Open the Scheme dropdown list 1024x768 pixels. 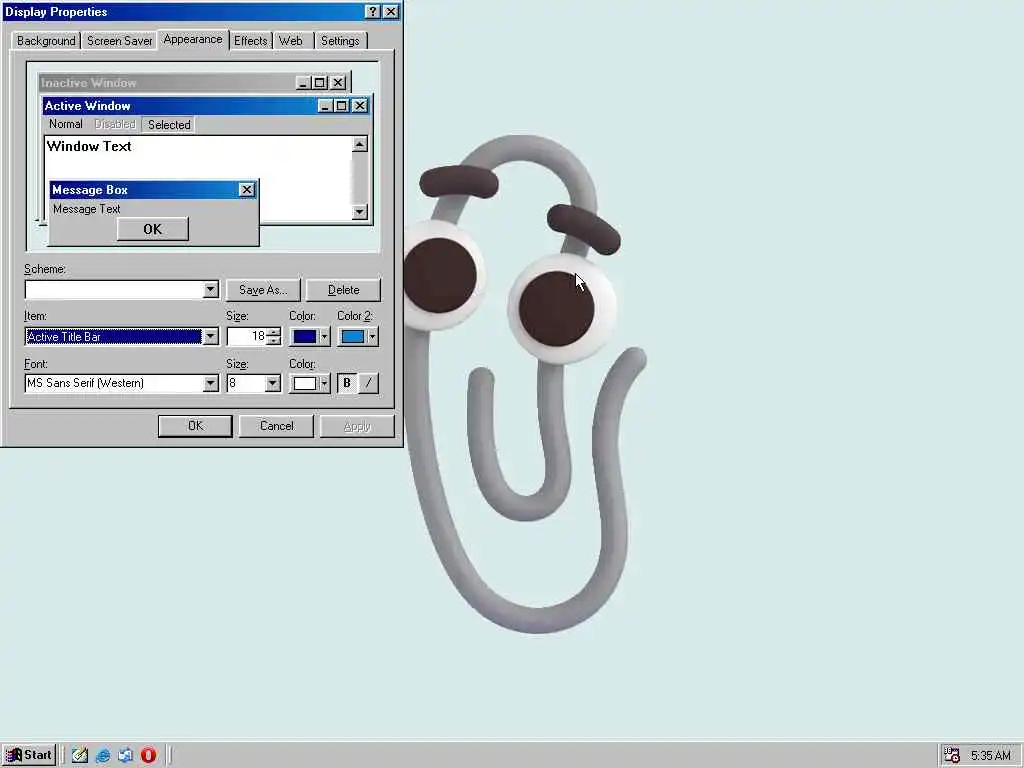pyautogui.click(x=210, y=289)
